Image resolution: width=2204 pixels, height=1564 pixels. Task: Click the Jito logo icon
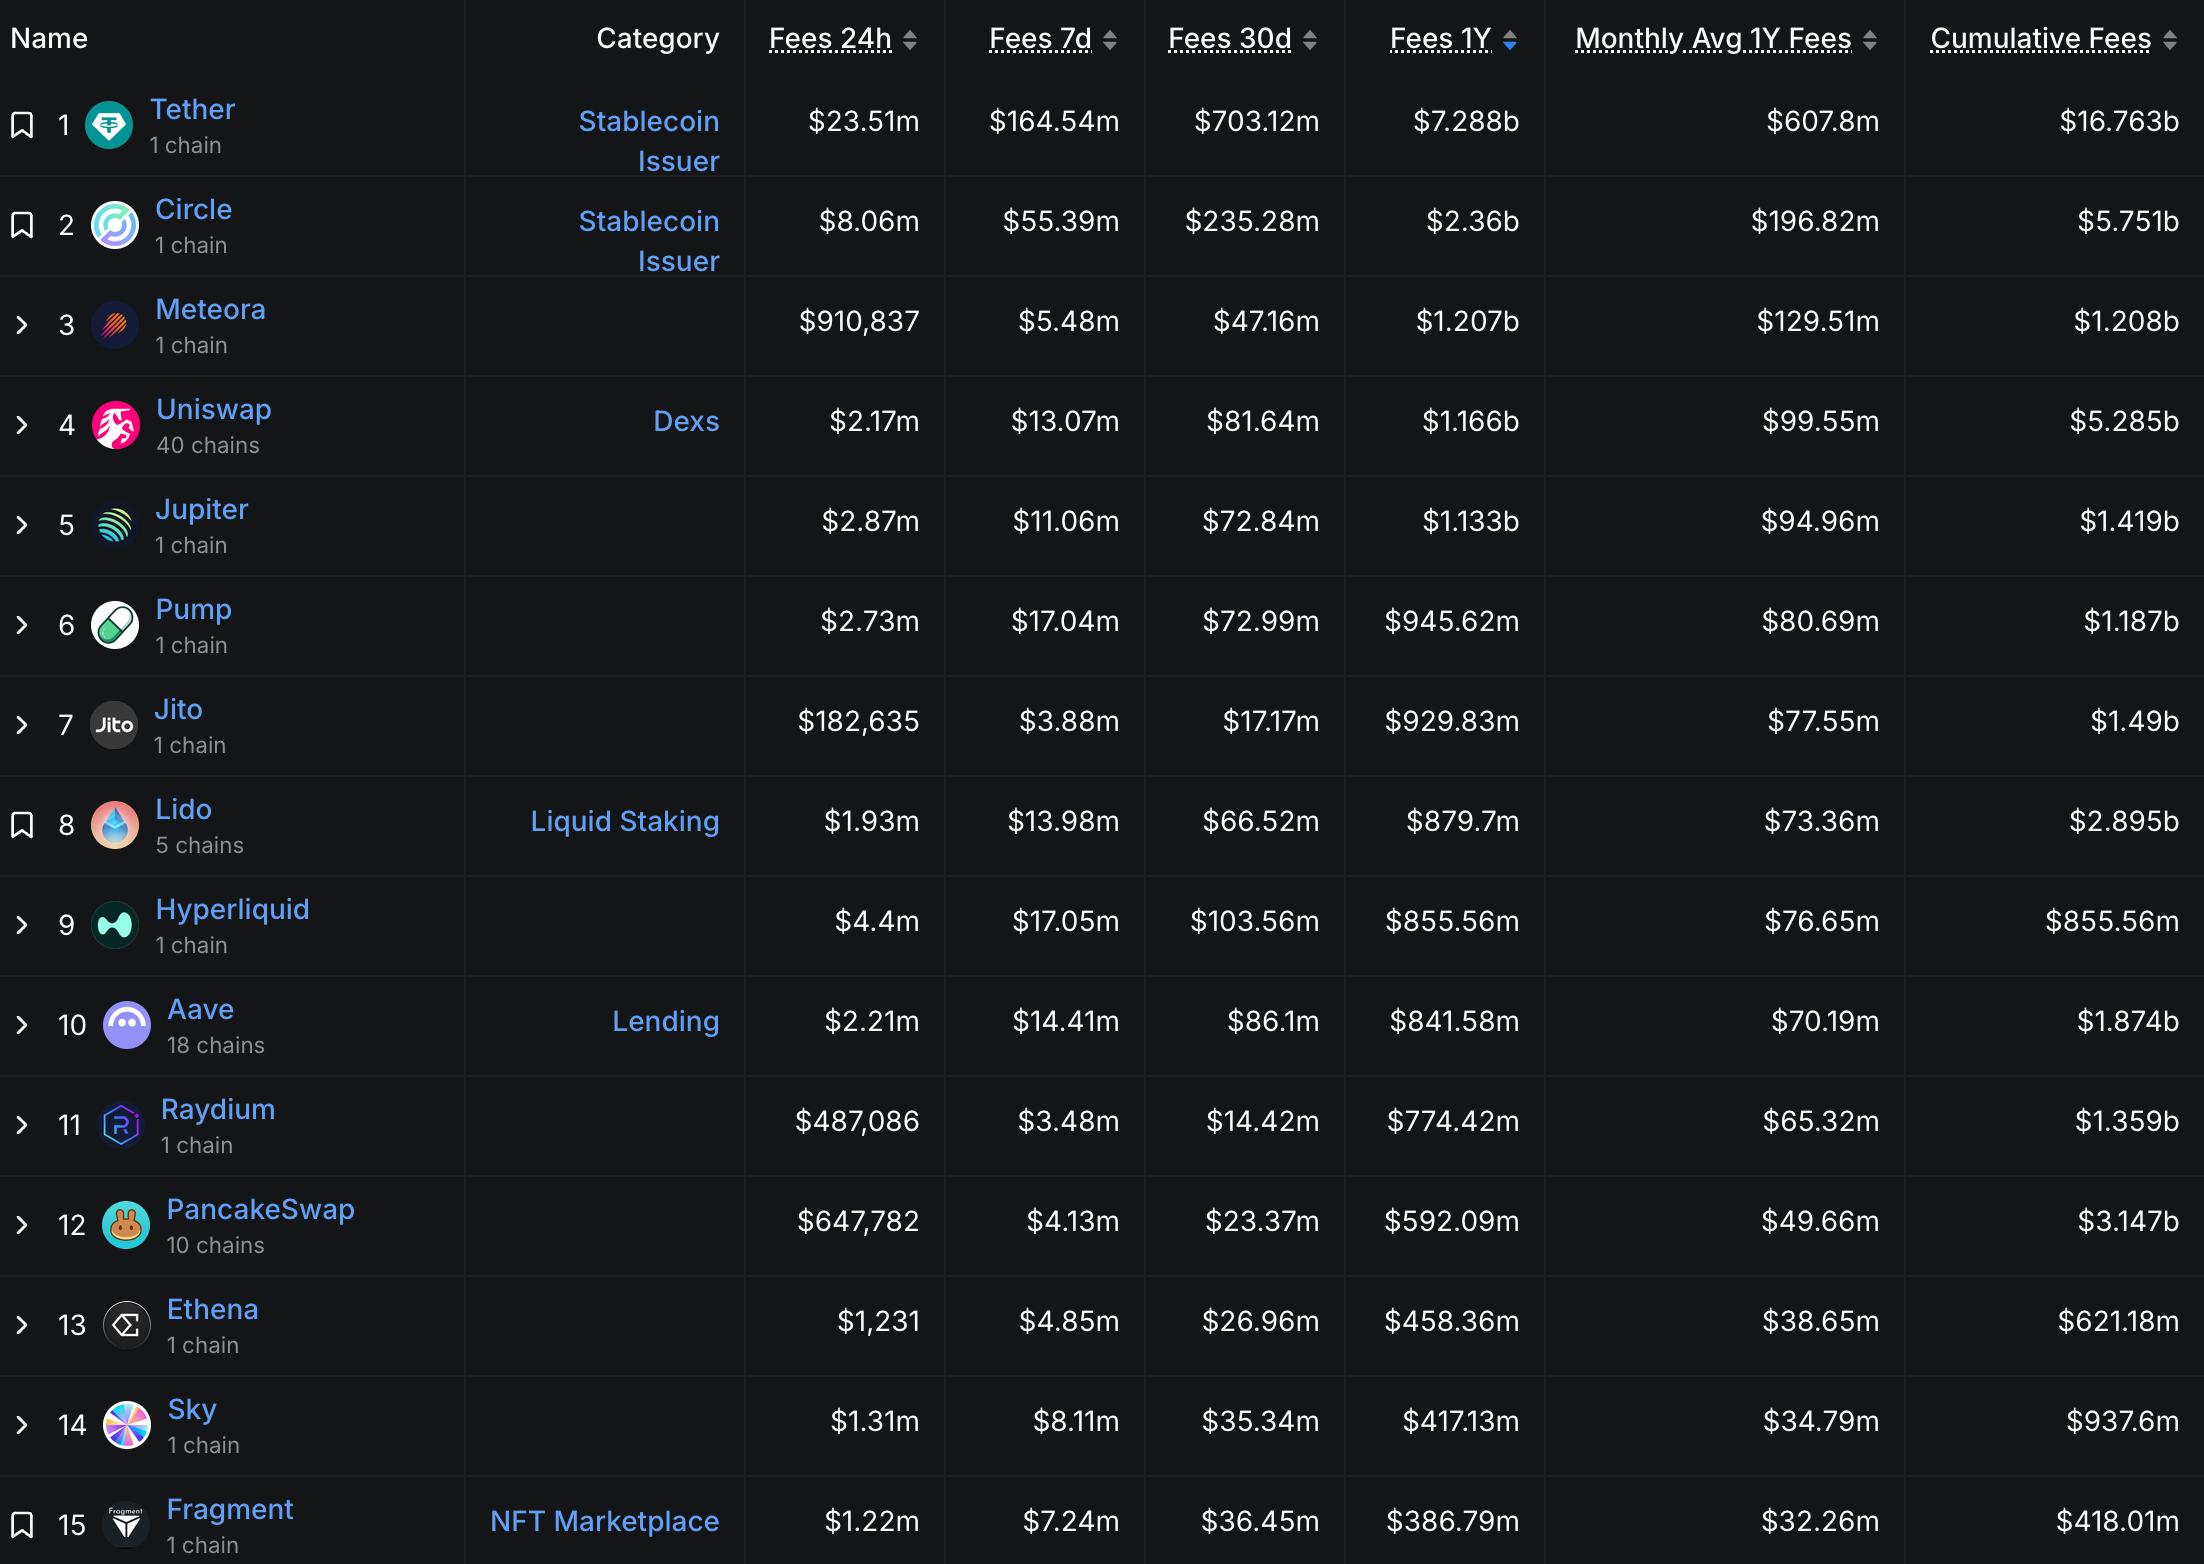tap(114, 725)
